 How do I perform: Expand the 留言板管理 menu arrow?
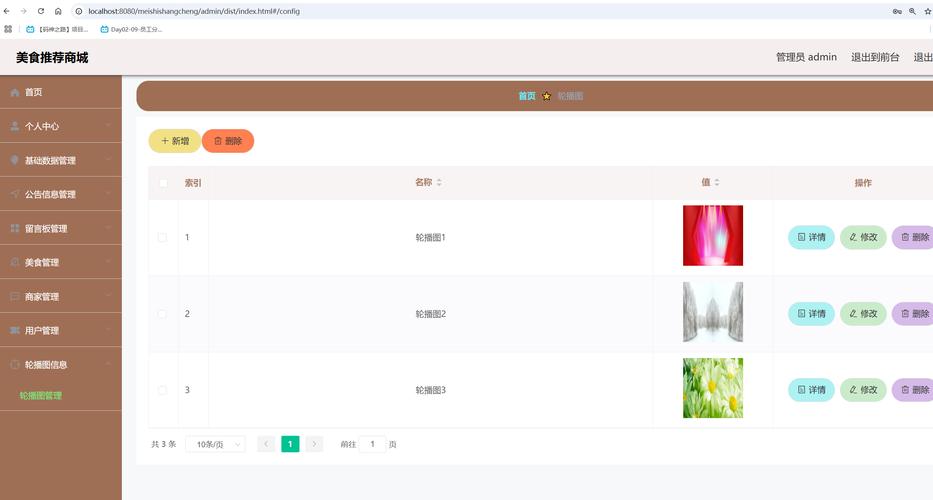pos(108,227)
